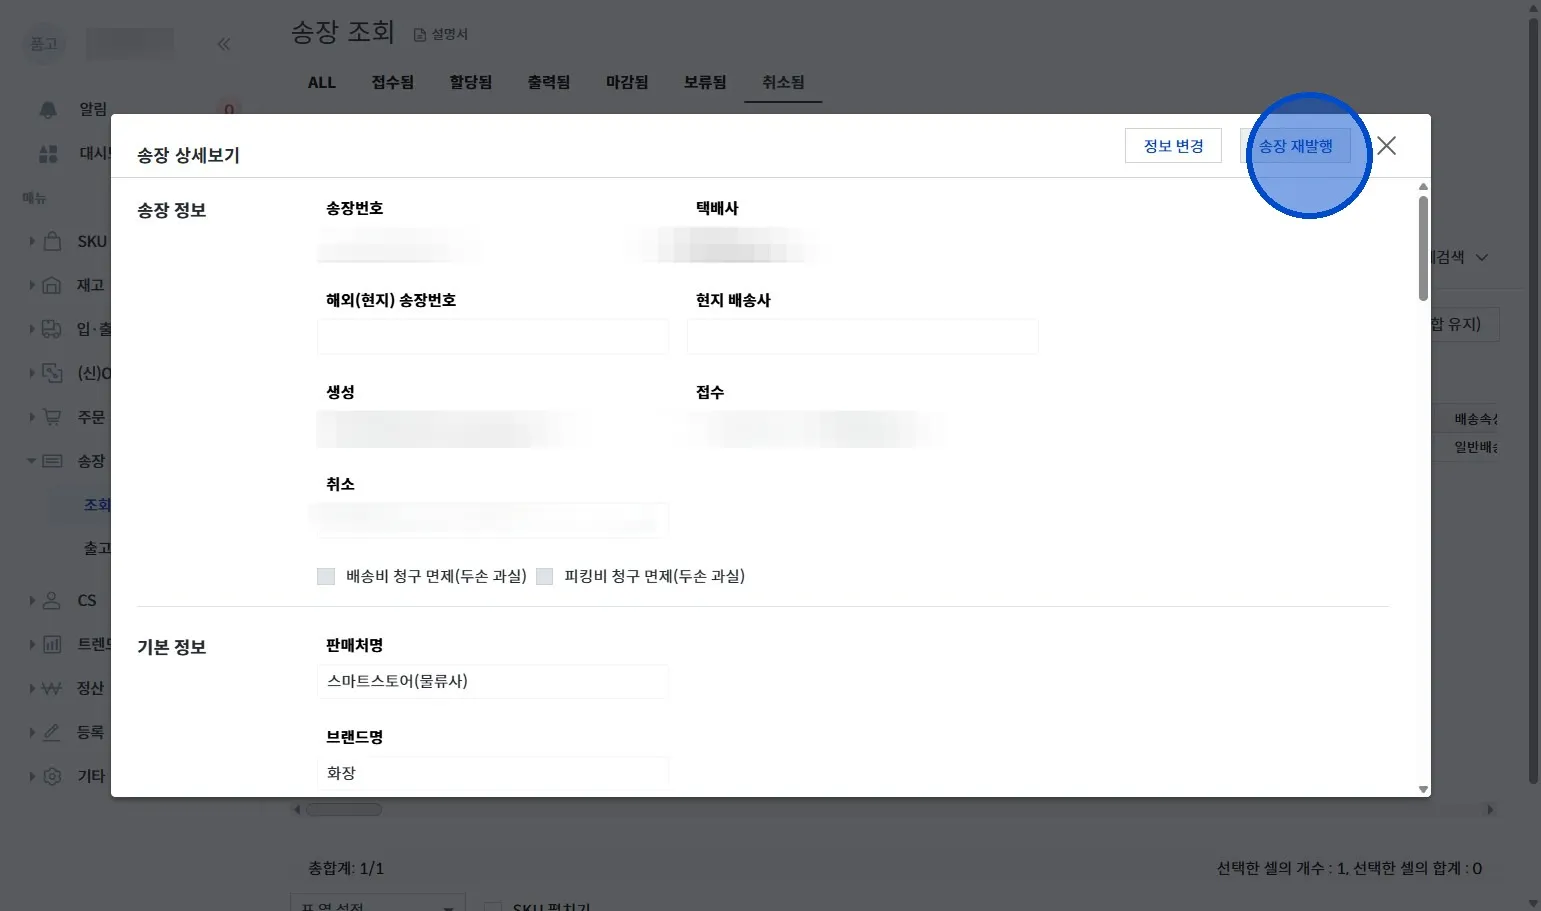Expand the 등록 menu arrow

(32, 732)
